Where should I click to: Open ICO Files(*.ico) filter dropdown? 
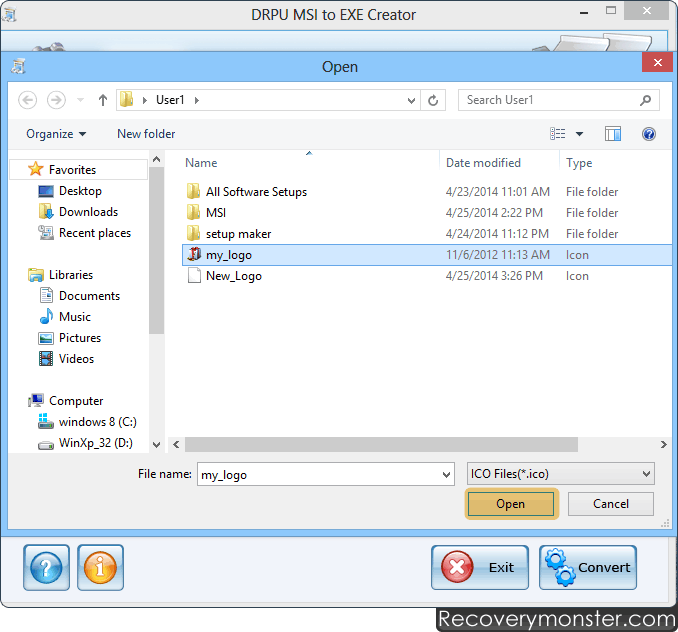[x=560, y=474]
